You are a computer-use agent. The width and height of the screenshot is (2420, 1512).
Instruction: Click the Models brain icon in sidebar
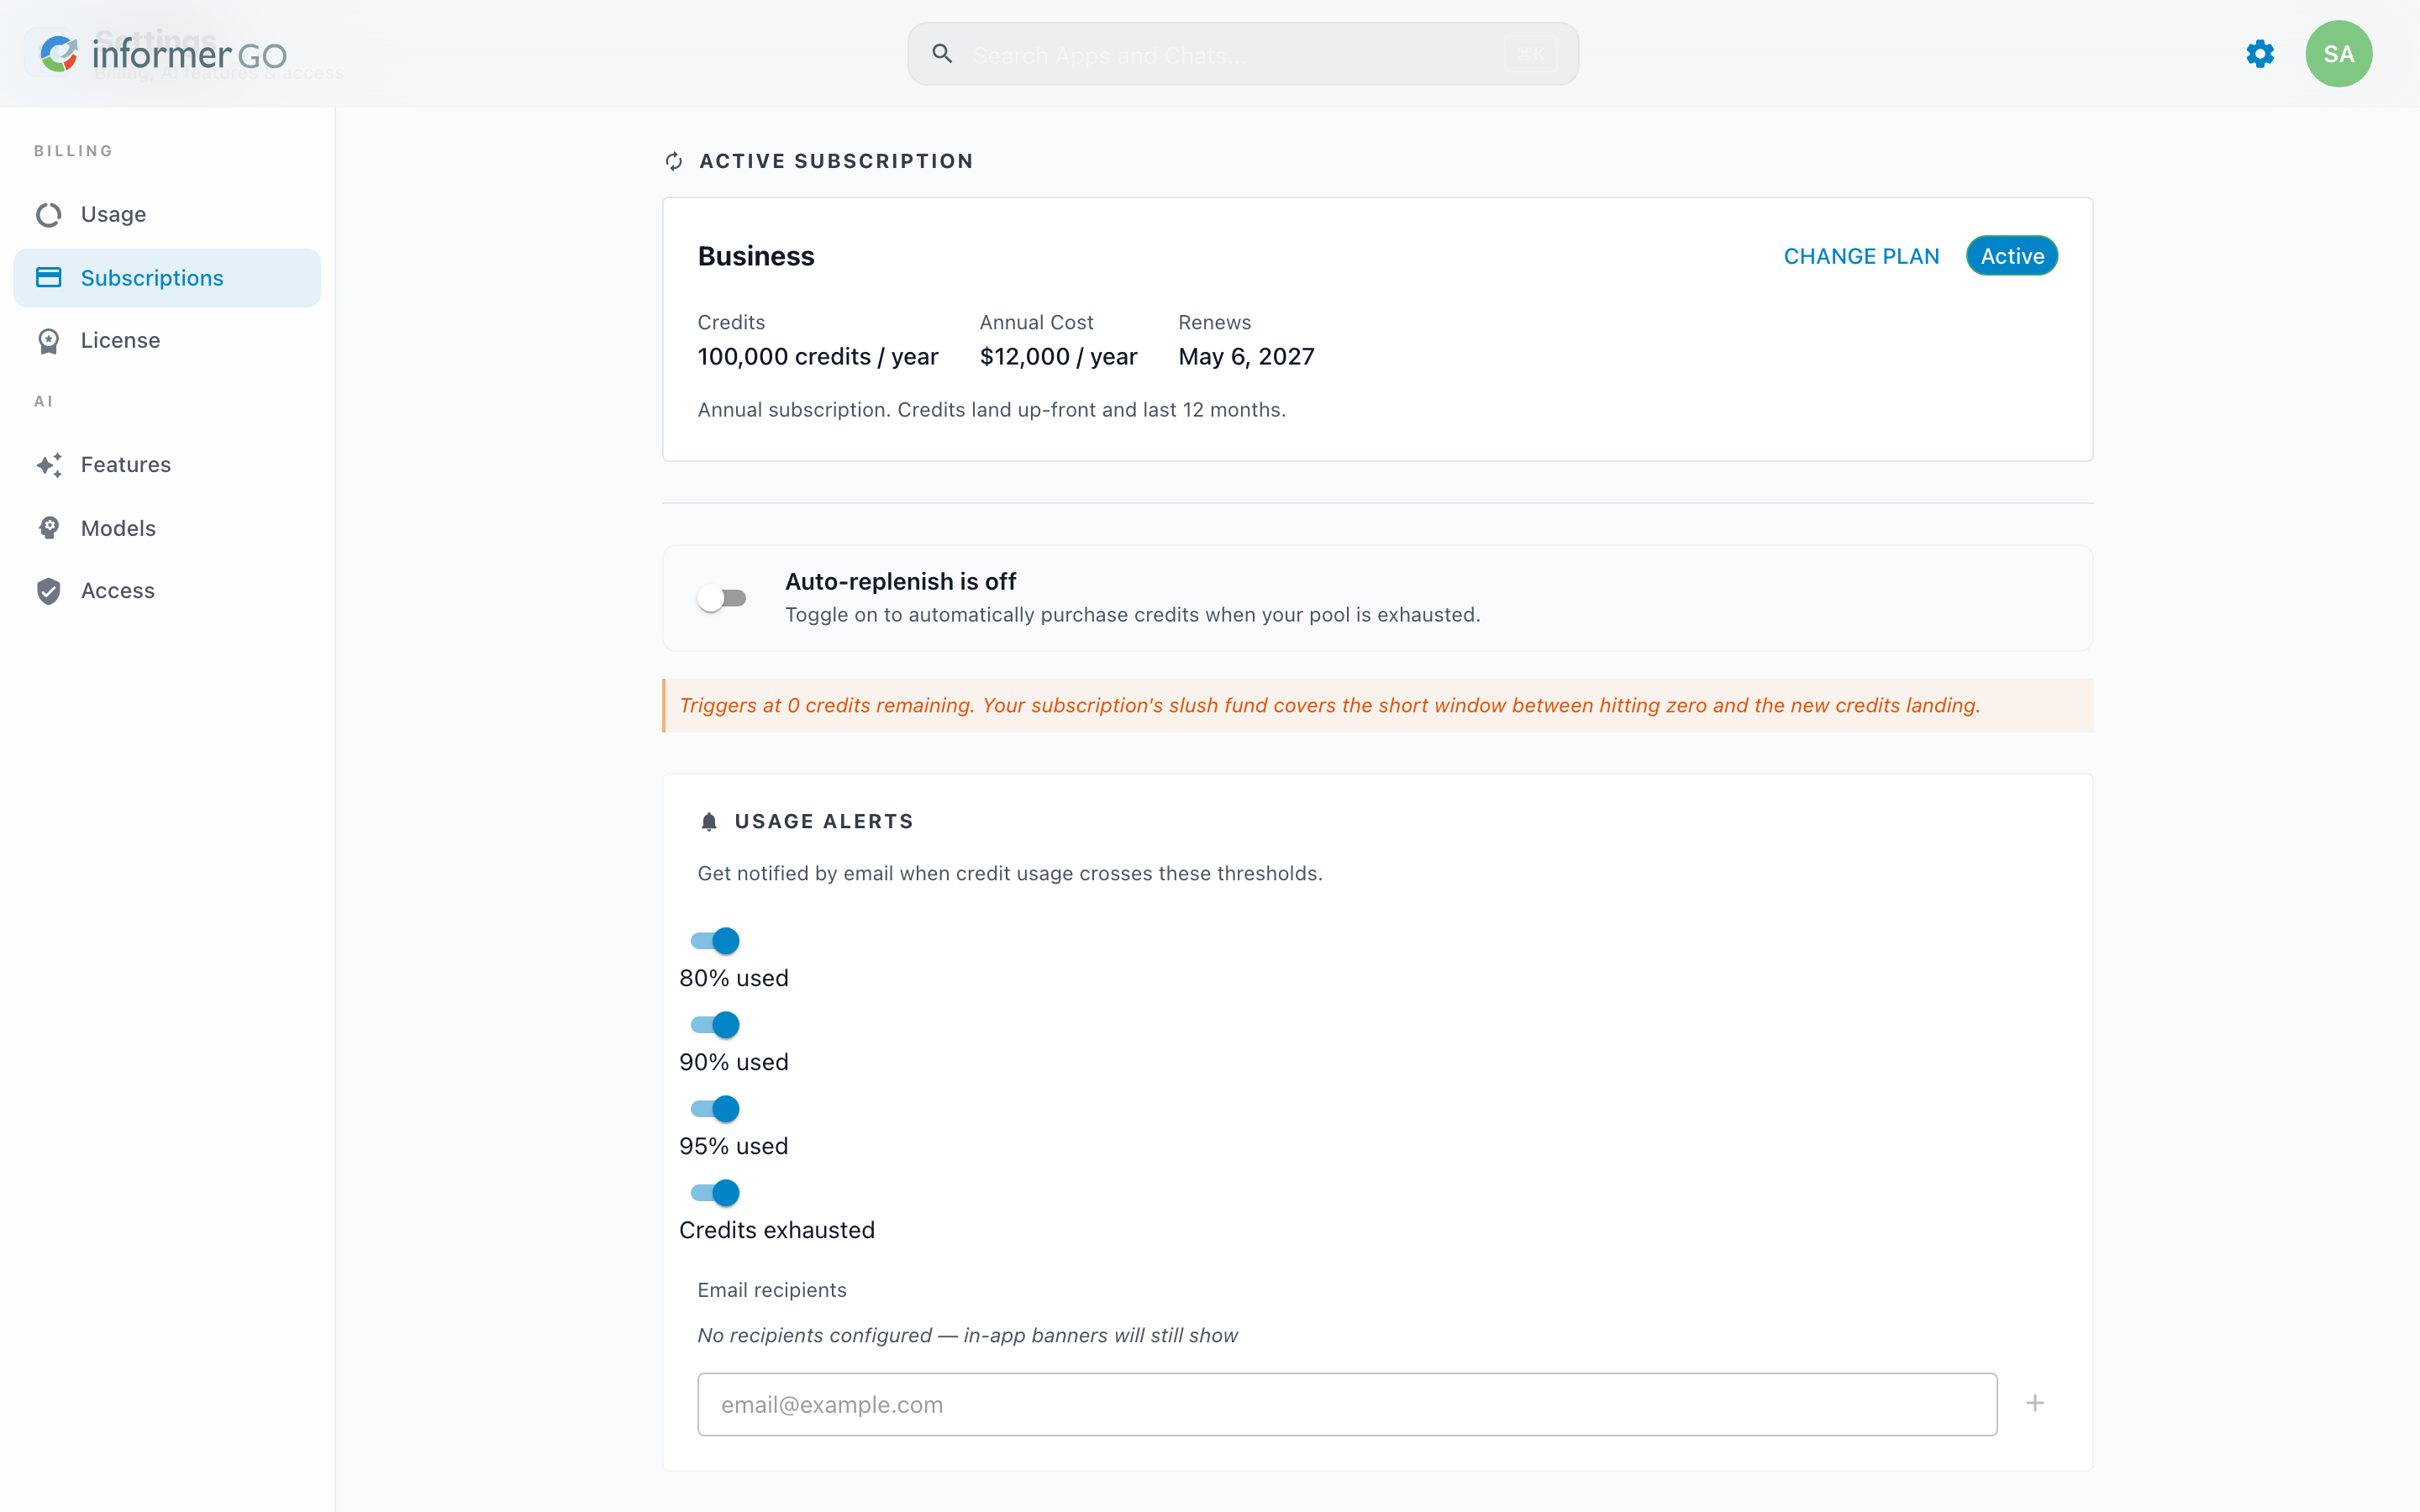tap(49, 528)
